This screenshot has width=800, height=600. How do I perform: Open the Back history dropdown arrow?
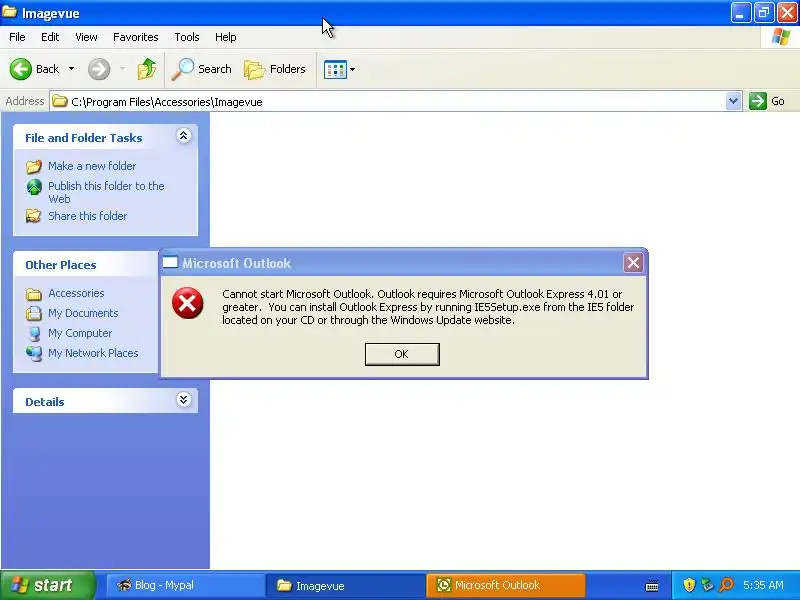[x=71, y=69]
